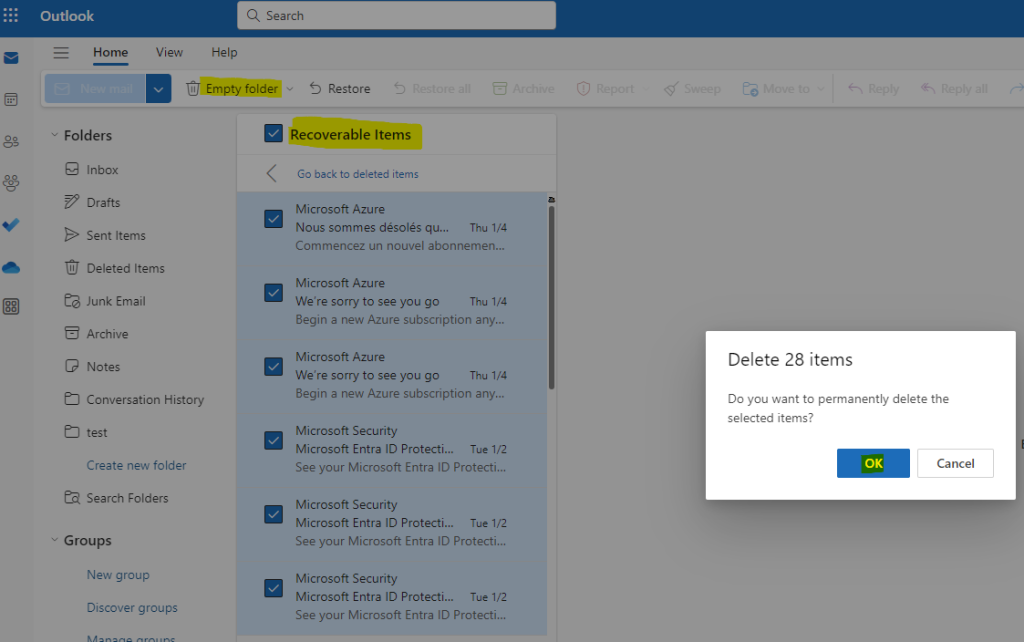Confirm deletion with the OK button
Viewport: 1024px width, 642px height.
[873, 463]
